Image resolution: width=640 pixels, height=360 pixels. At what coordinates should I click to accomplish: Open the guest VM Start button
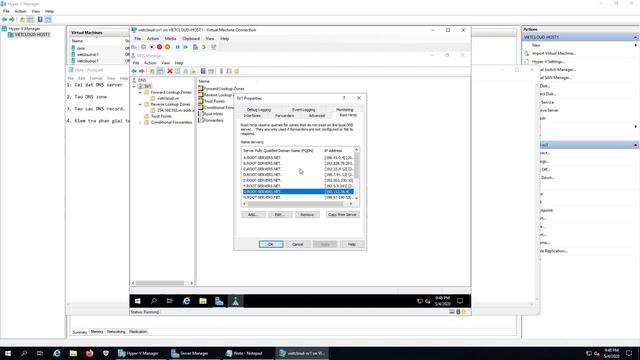point(138,301)
